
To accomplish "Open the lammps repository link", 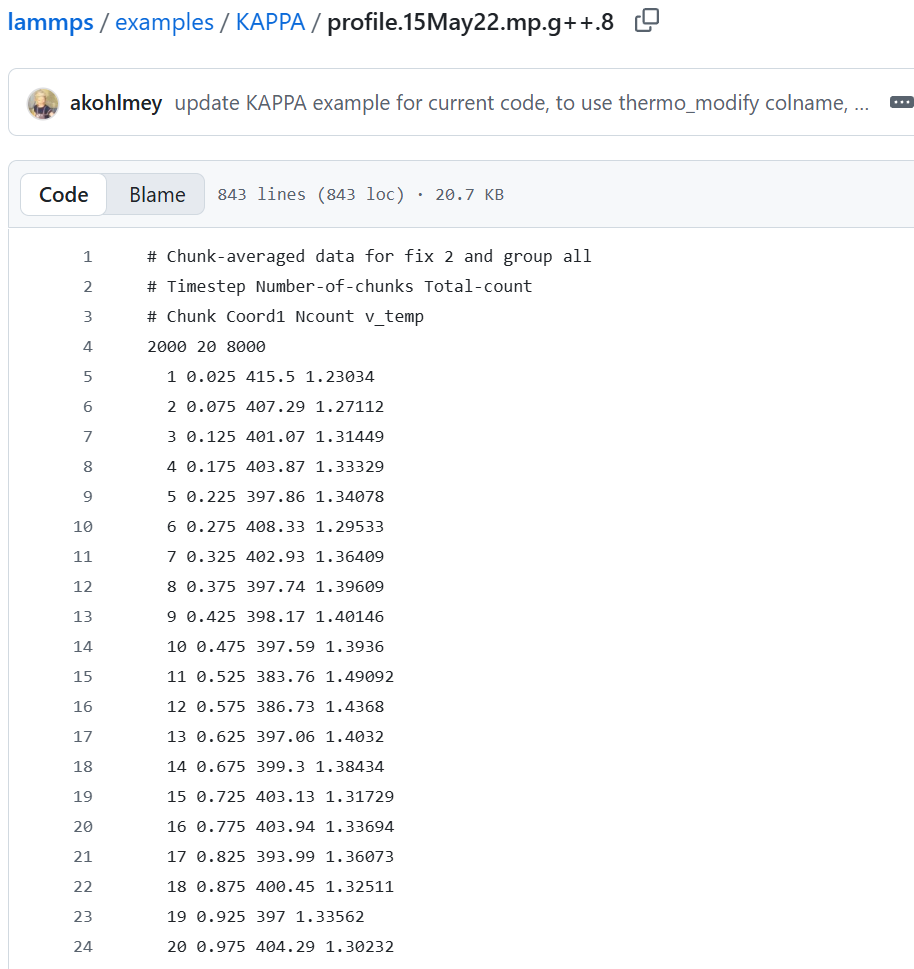I will coord(51,22).
